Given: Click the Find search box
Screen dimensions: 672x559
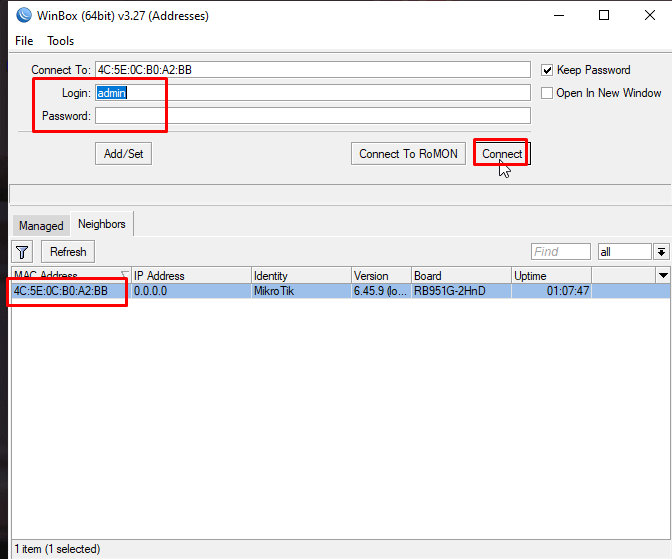Looking at the screenshot, I should [560, 252].
